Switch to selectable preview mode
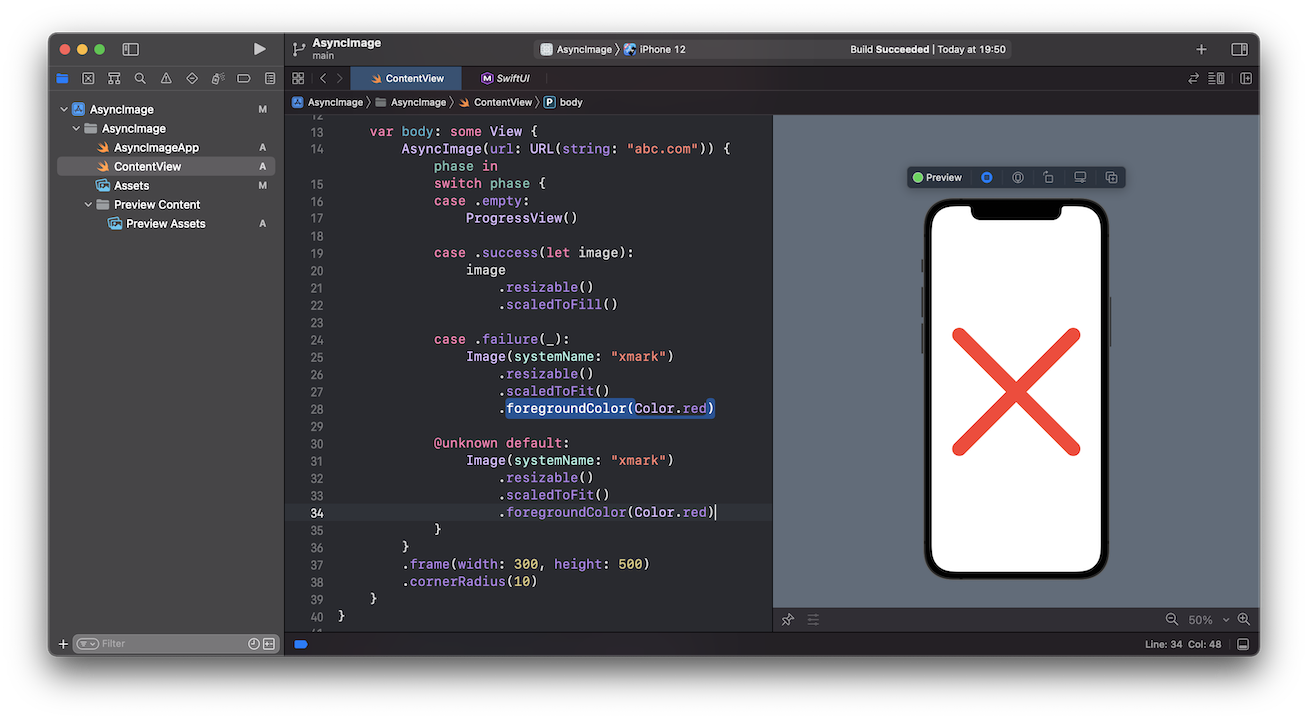The height and width of the screenshot is (720, 1308). tap(1018, 177)
